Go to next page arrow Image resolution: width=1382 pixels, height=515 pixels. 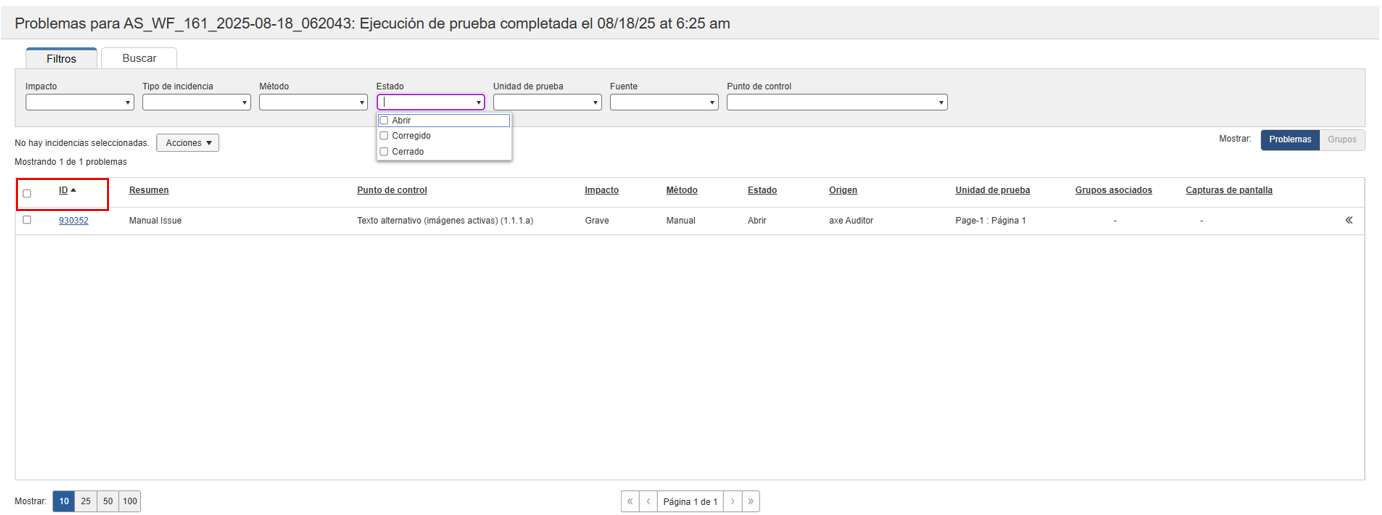click(x=732, y=501)
